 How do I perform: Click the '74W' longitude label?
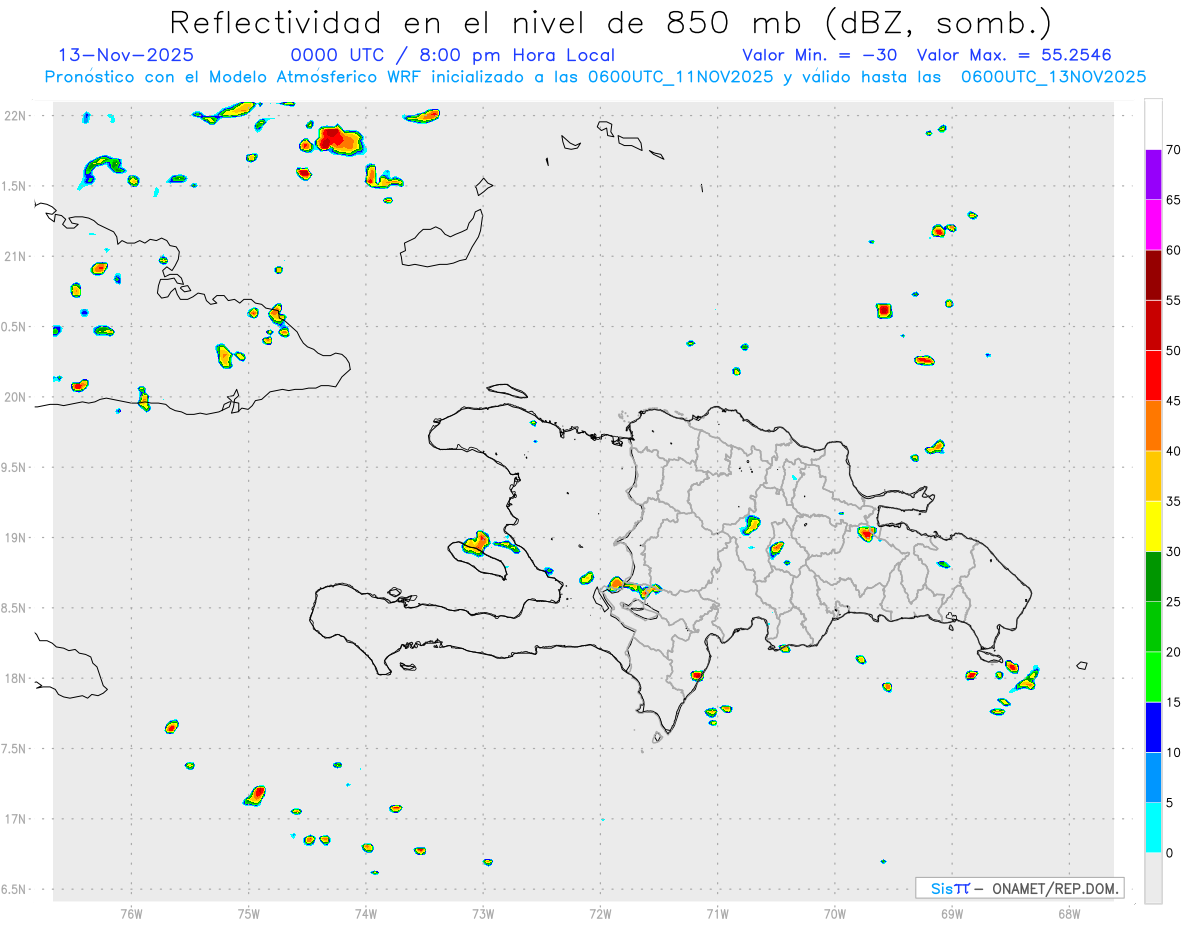point(366,913)
